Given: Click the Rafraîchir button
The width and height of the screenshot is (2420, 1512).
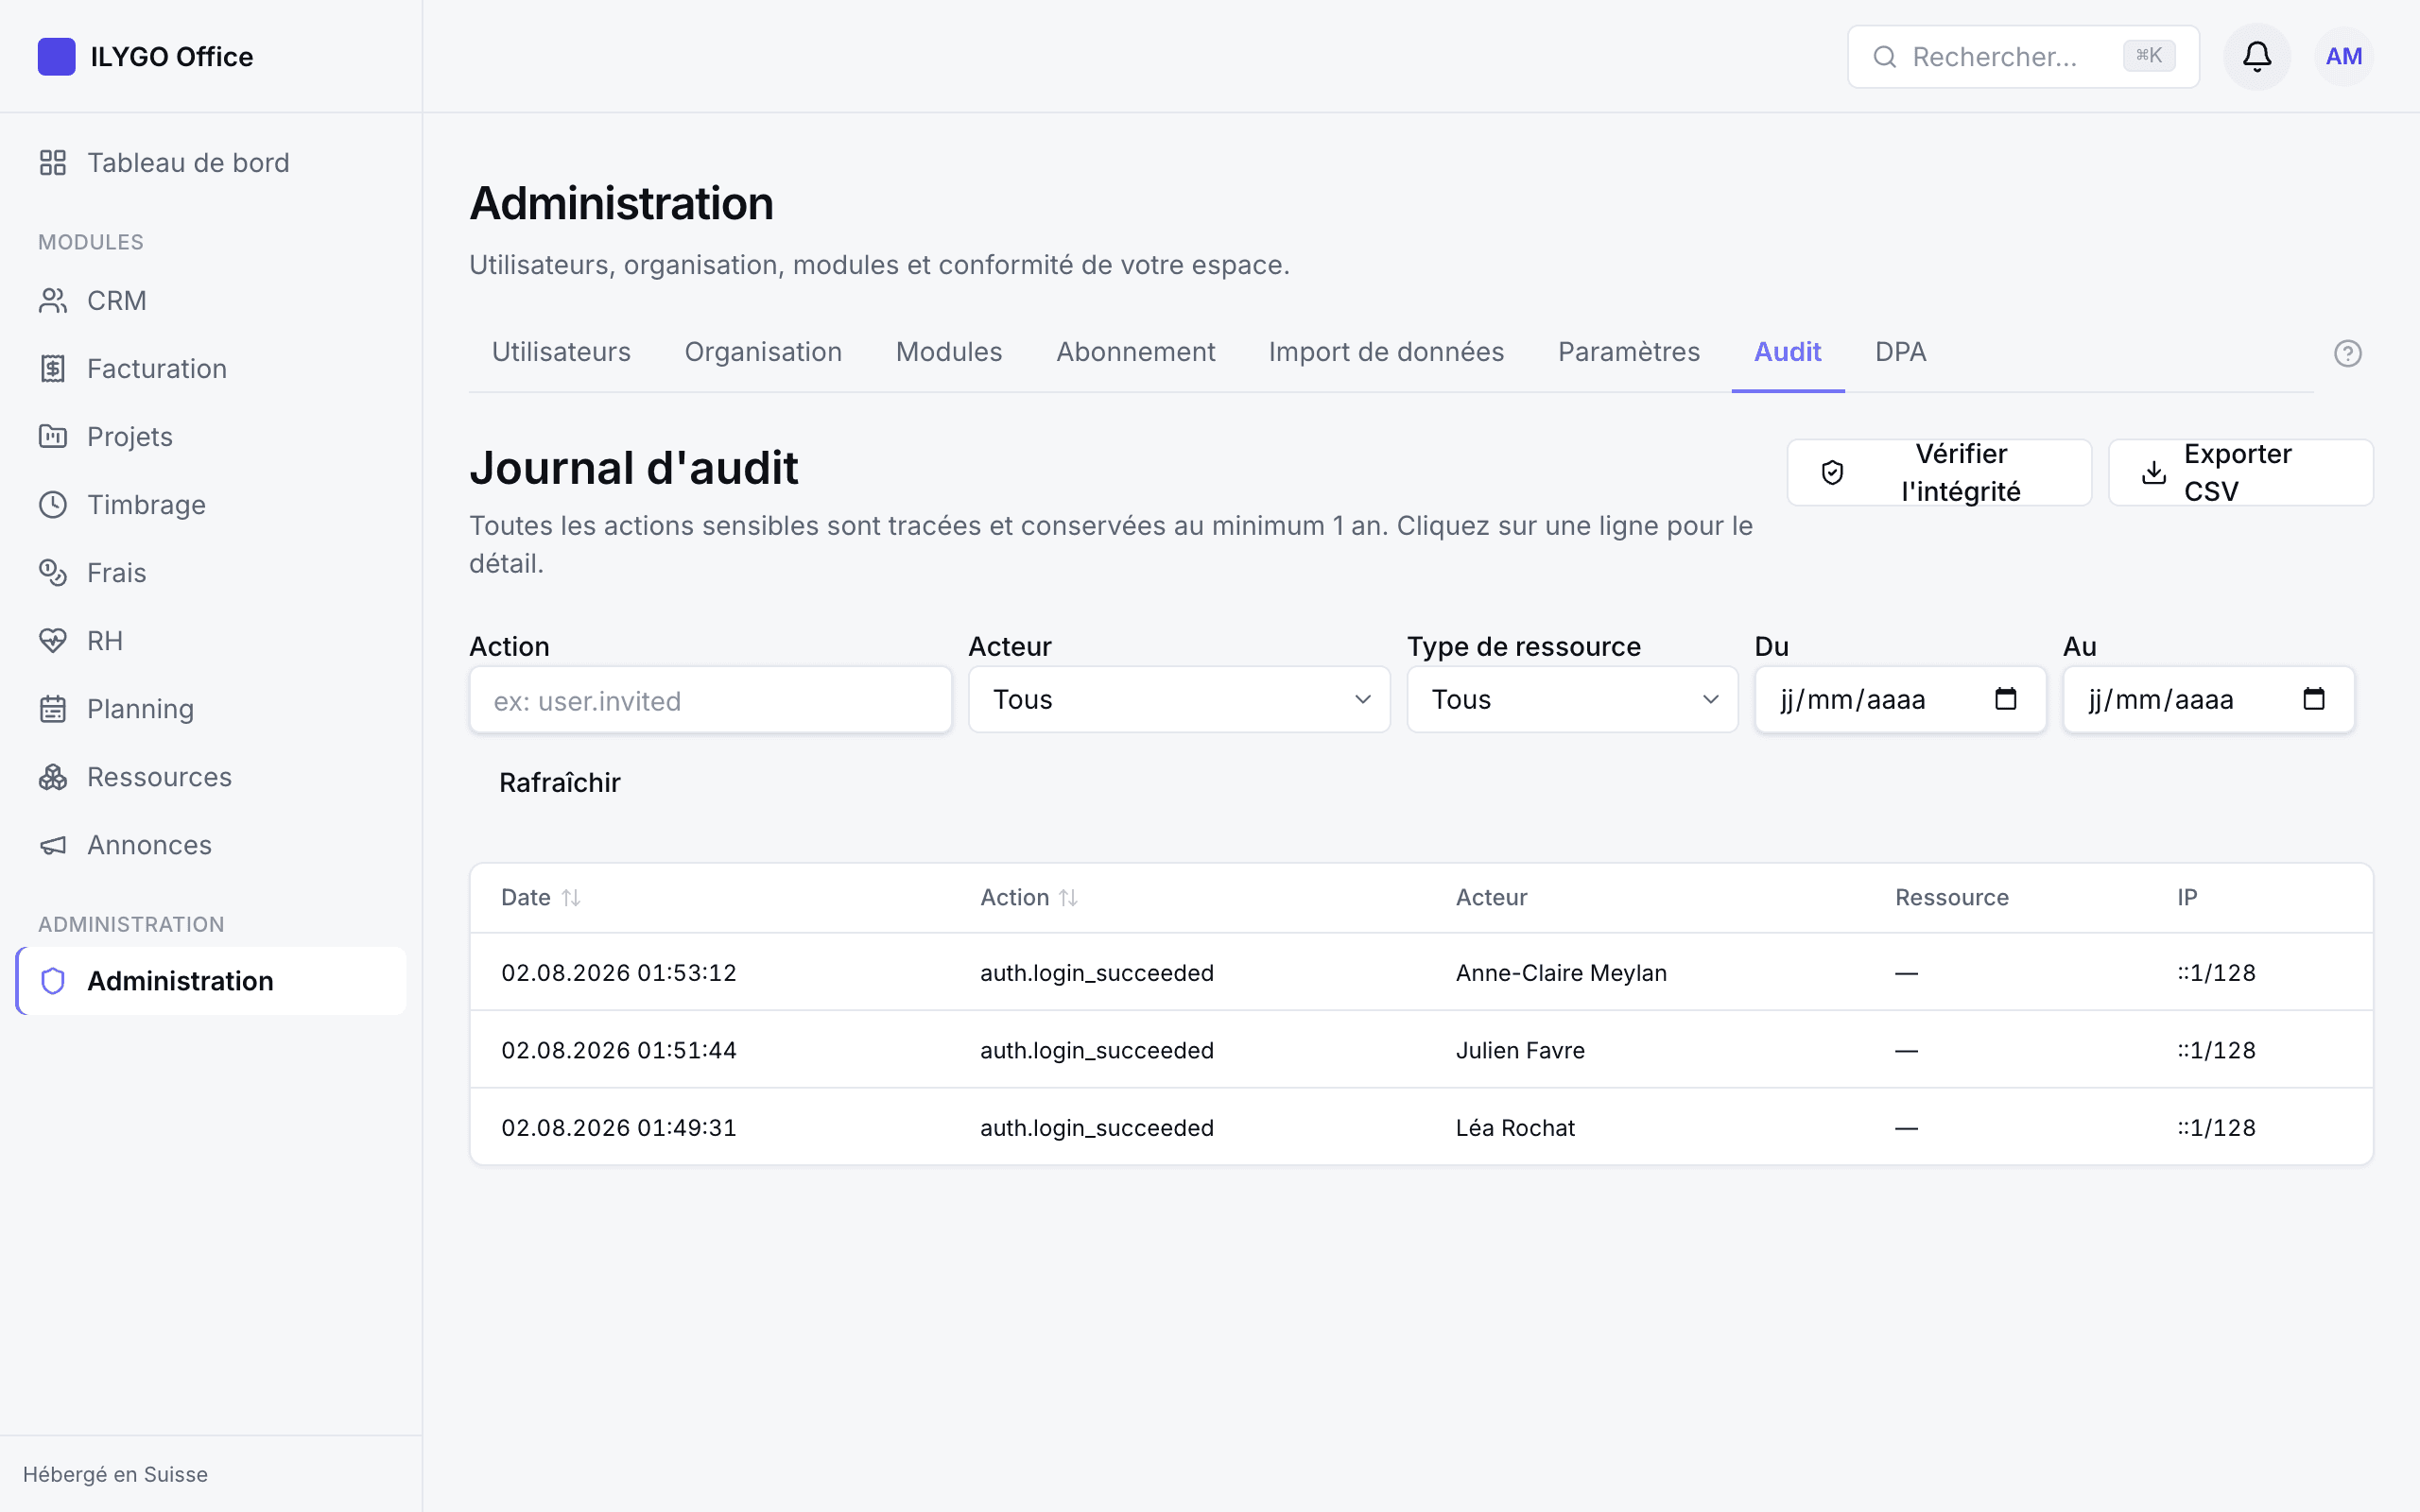Looking at the screenshot, I should [560, 782].
